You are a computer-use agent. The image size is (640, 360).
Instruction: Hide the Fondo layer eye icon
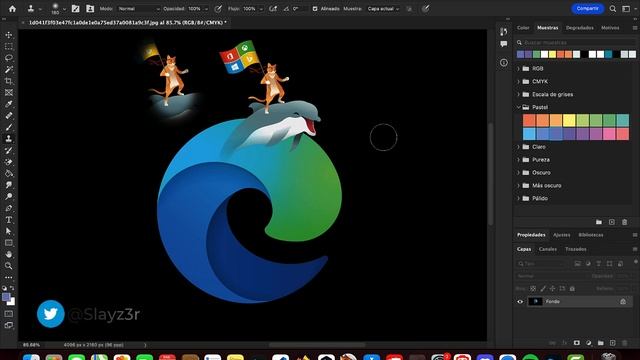coord(520,302)
